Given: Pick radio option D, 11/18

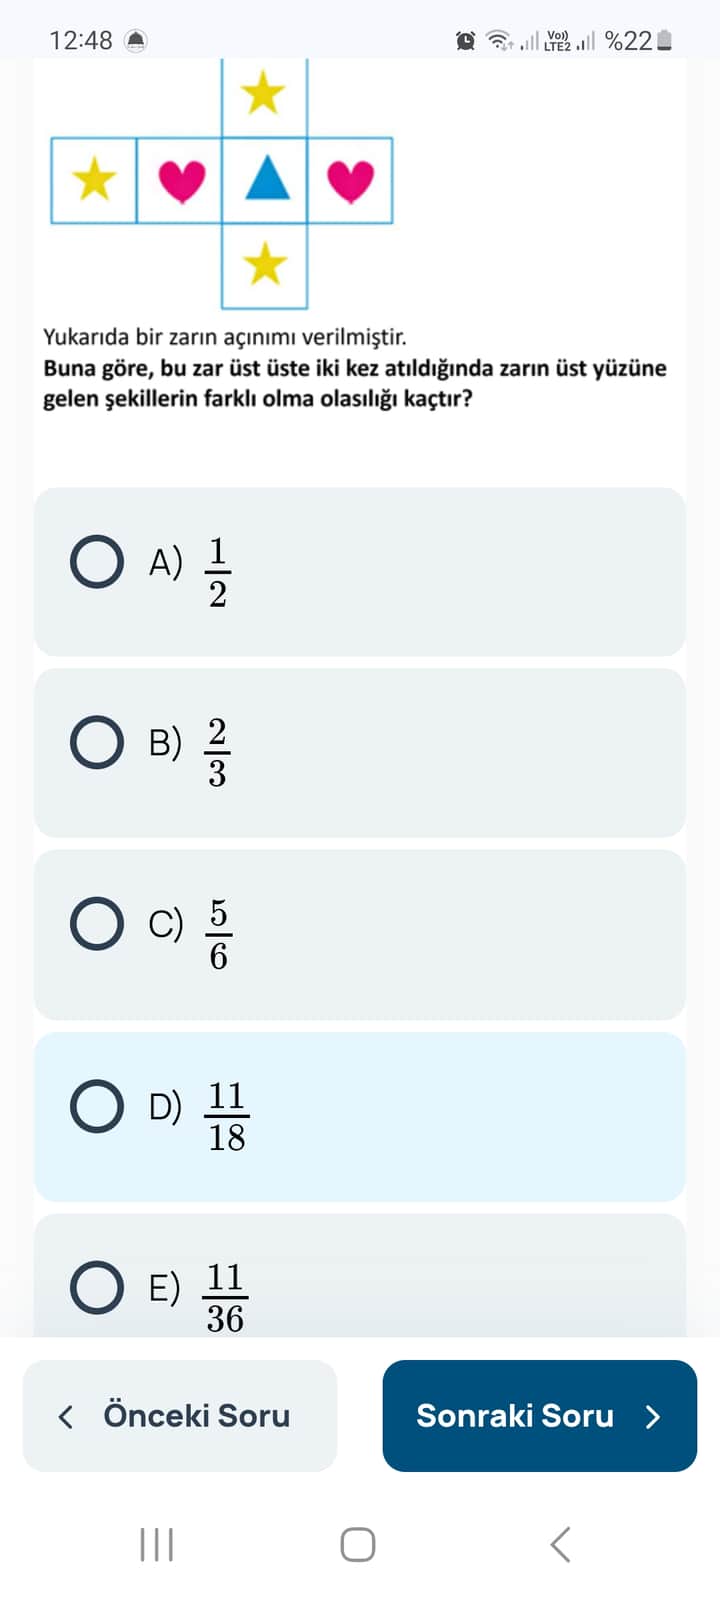Looking at the screenshot, I should (x=97, y=1105).
